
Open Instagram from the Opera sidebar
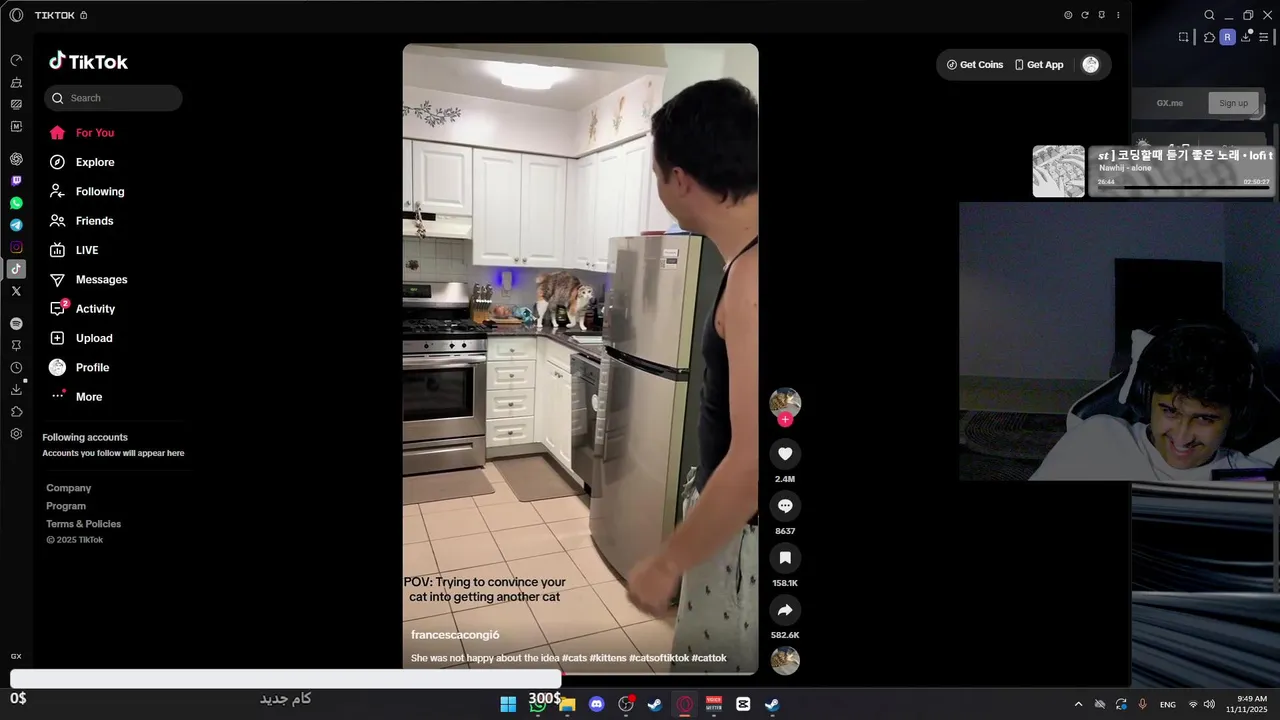click(16, 247)
